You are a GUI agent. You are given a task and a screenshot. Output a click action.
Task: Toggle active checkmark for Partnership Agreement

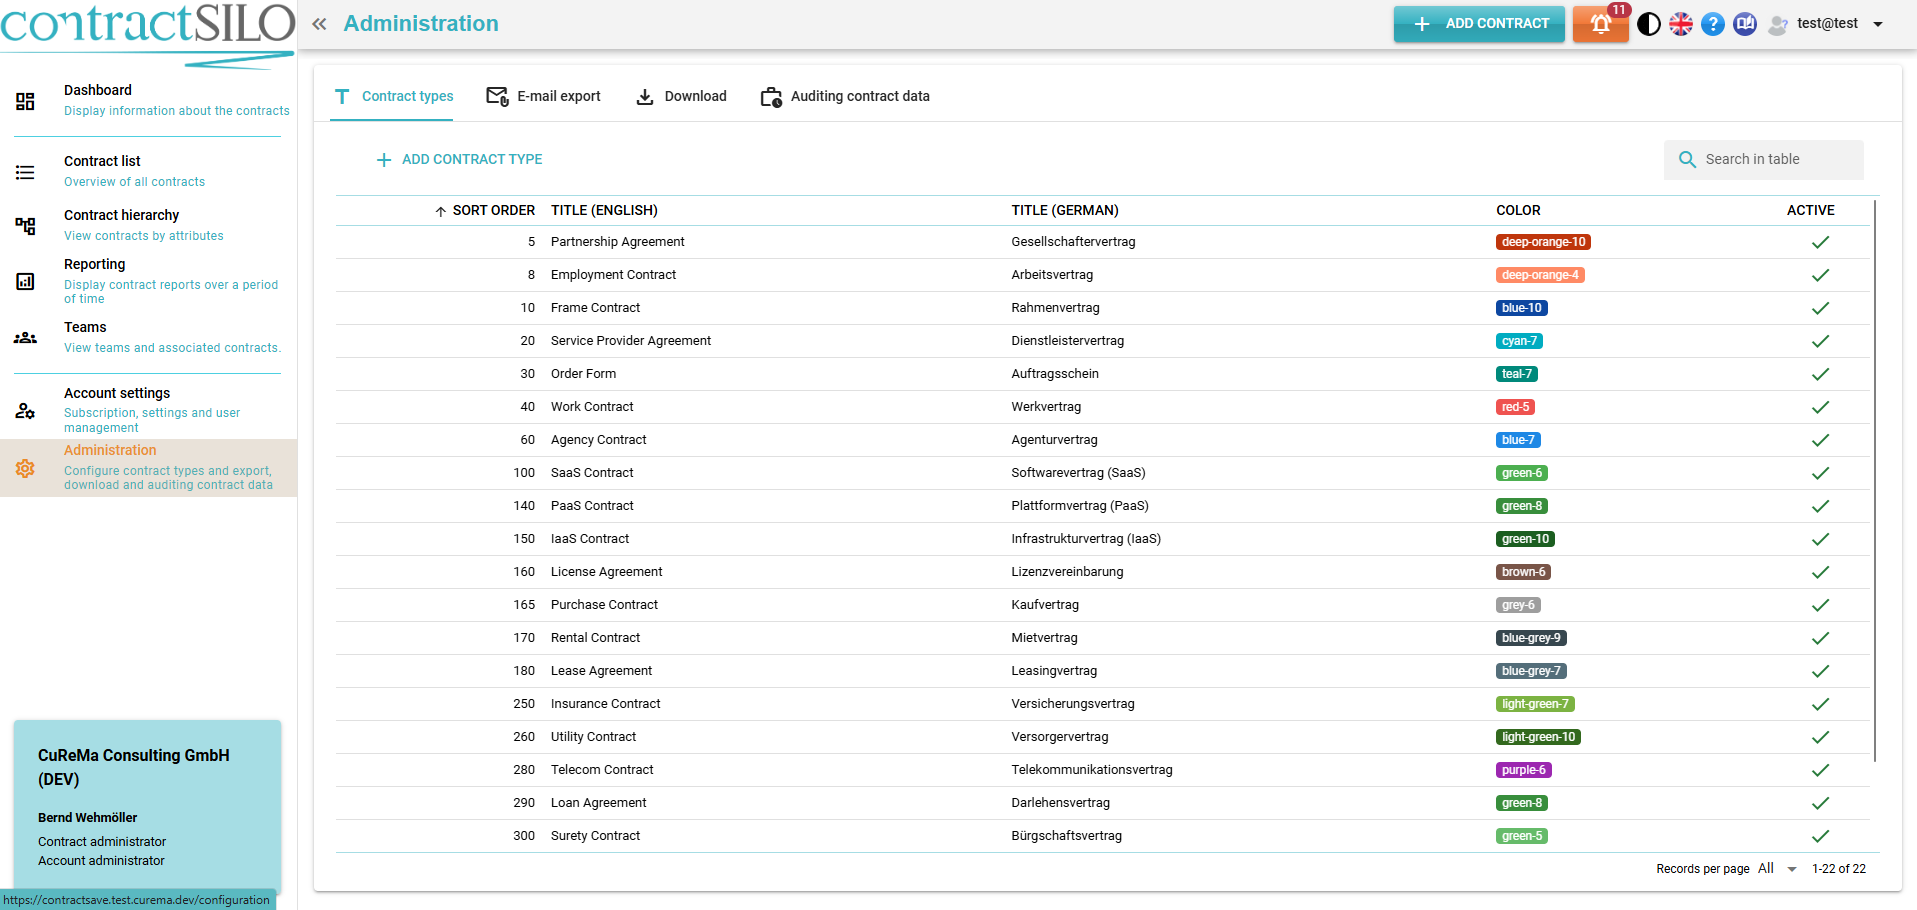pyautogui.click(x=1820, y=242)
